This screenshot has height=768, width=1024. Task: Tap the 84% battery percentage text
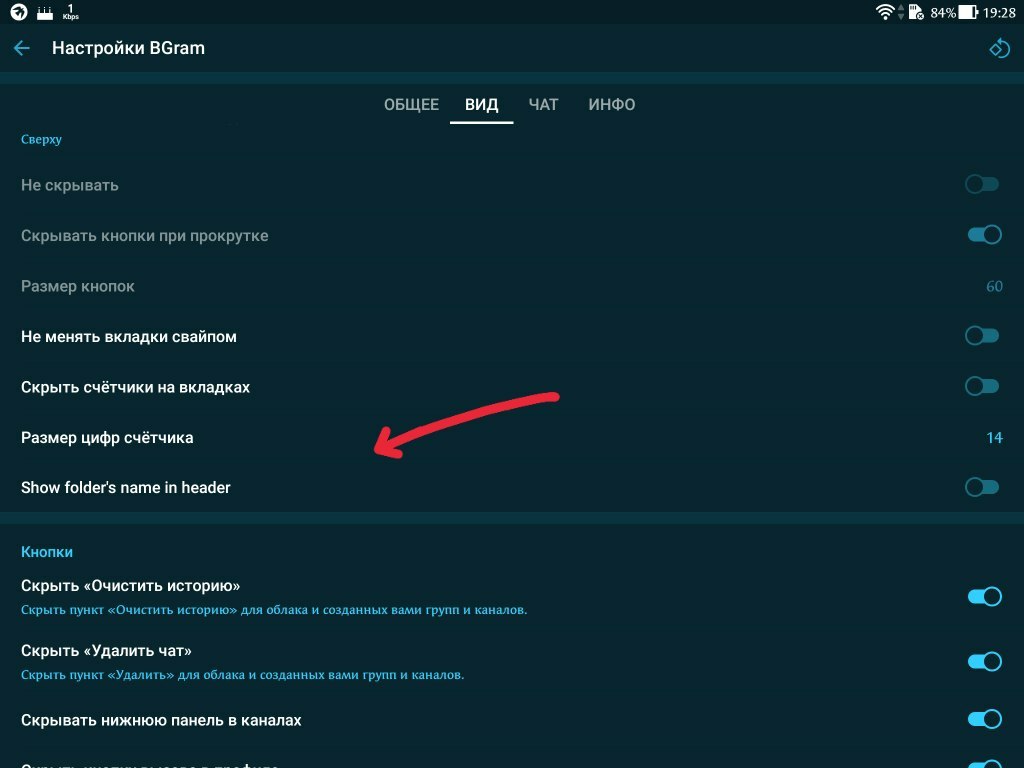943,12
